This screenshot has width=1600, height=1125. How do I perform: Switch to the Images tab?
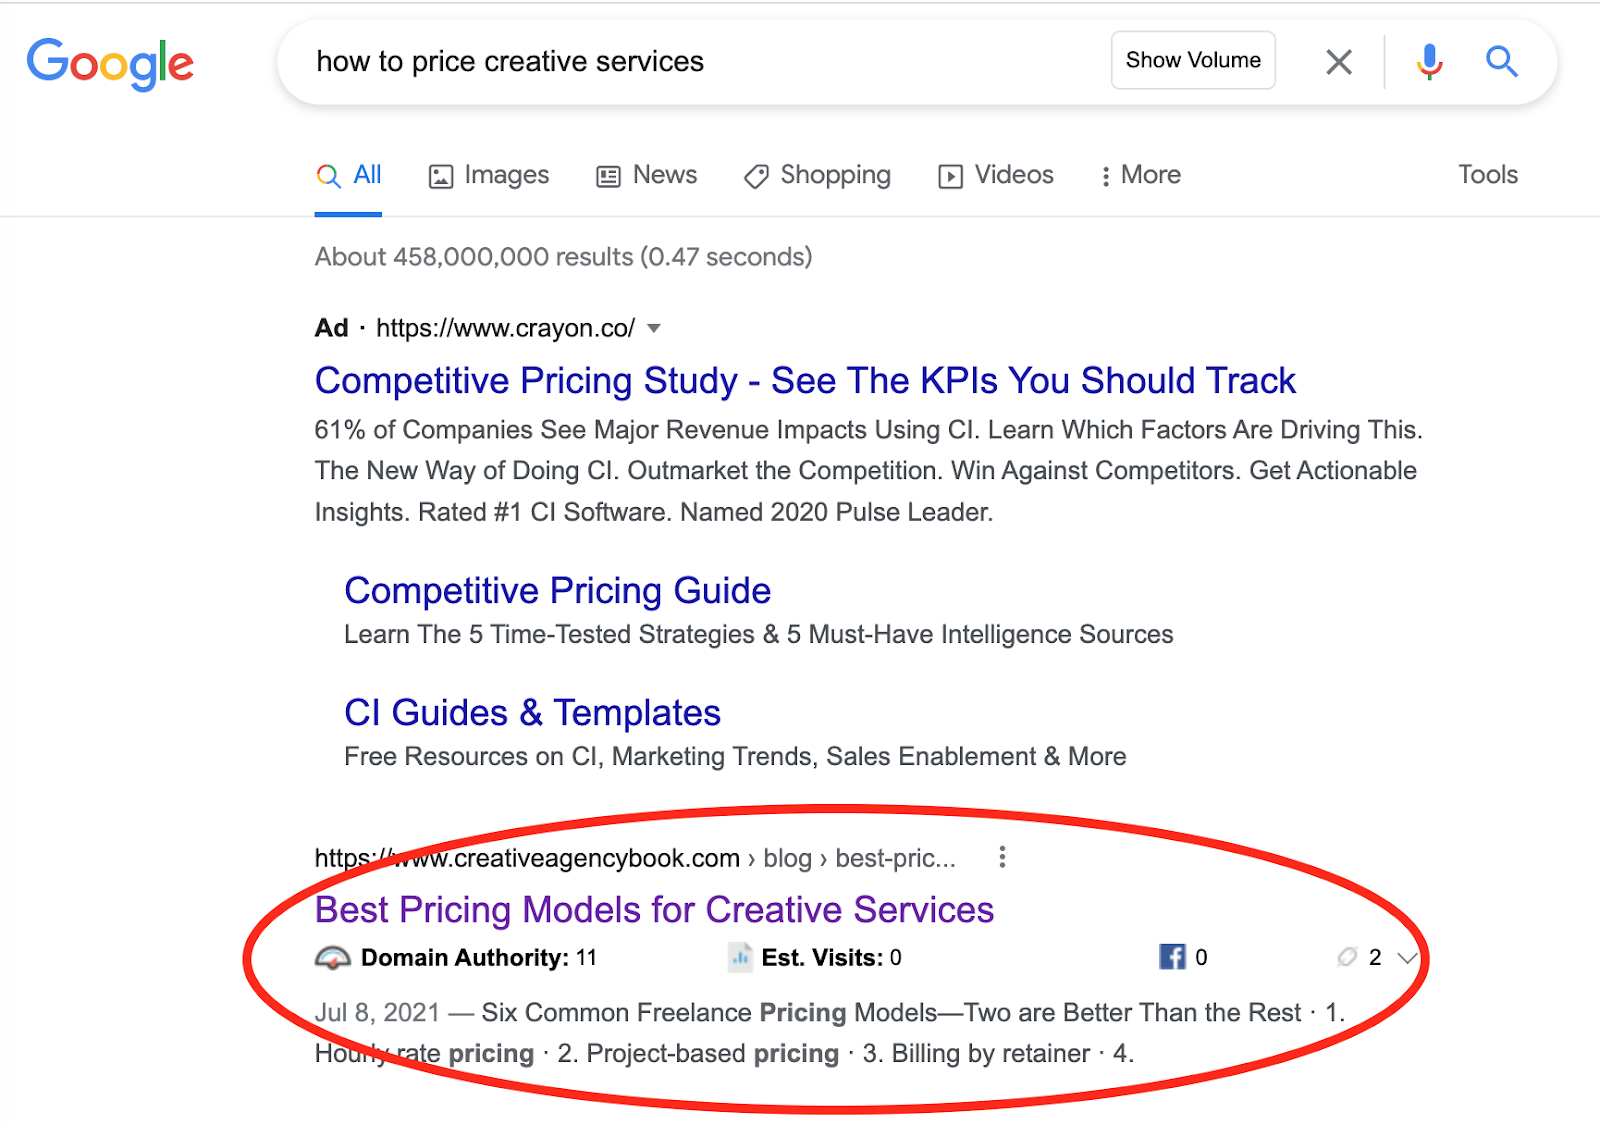point(489,175)
